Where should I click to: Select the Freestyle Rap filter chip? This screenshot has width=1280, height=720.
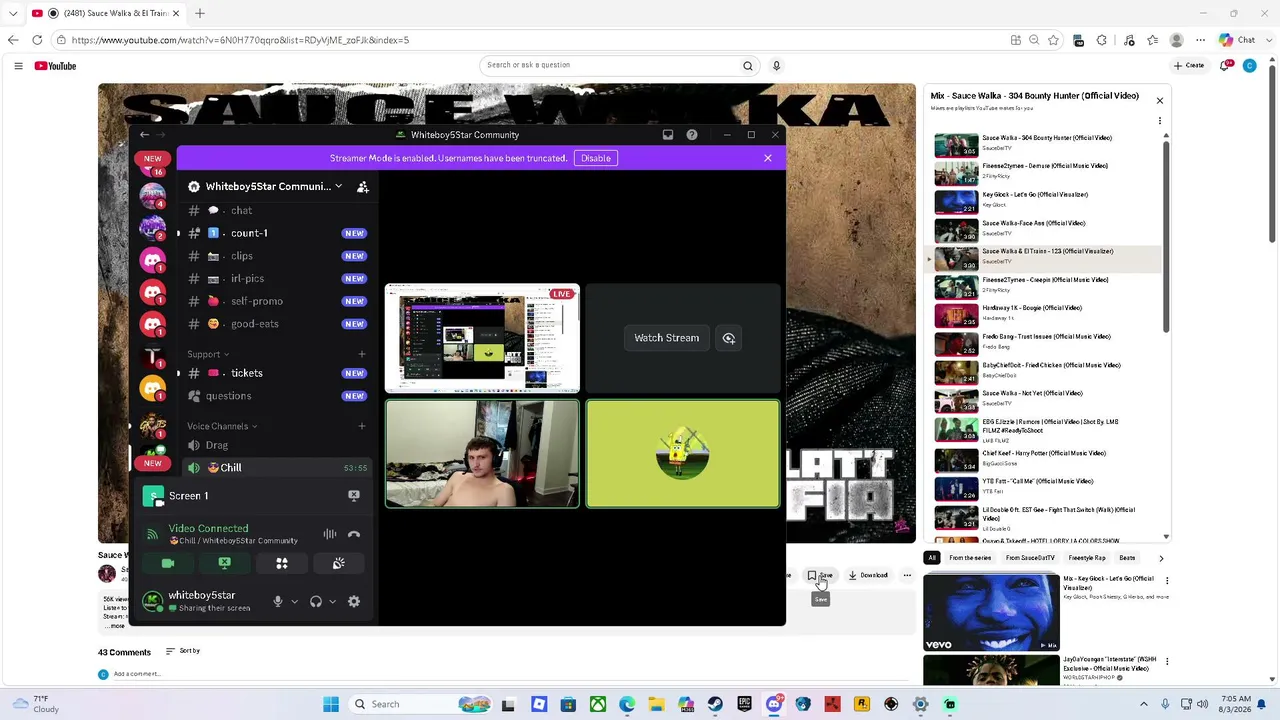point(1087,558)
